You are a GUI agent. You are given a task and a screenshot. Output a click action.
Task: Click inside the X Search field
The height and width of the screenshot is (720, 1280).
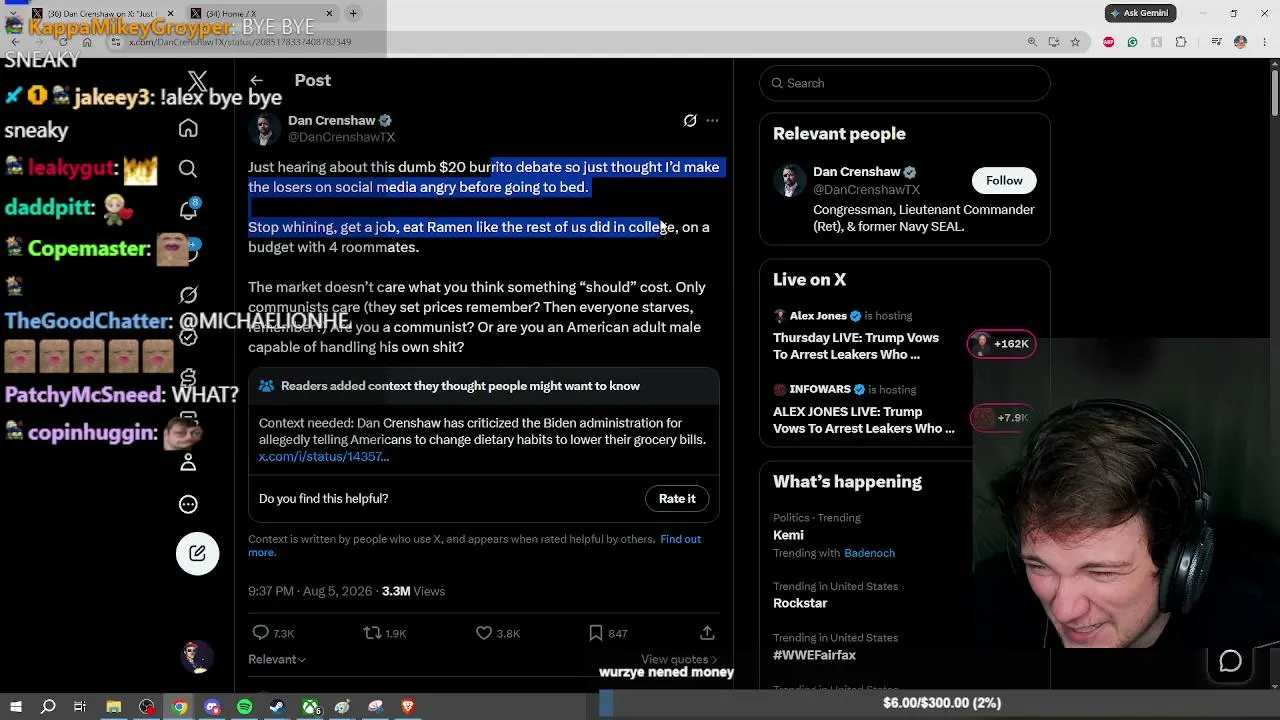click(x=905, y=83)
